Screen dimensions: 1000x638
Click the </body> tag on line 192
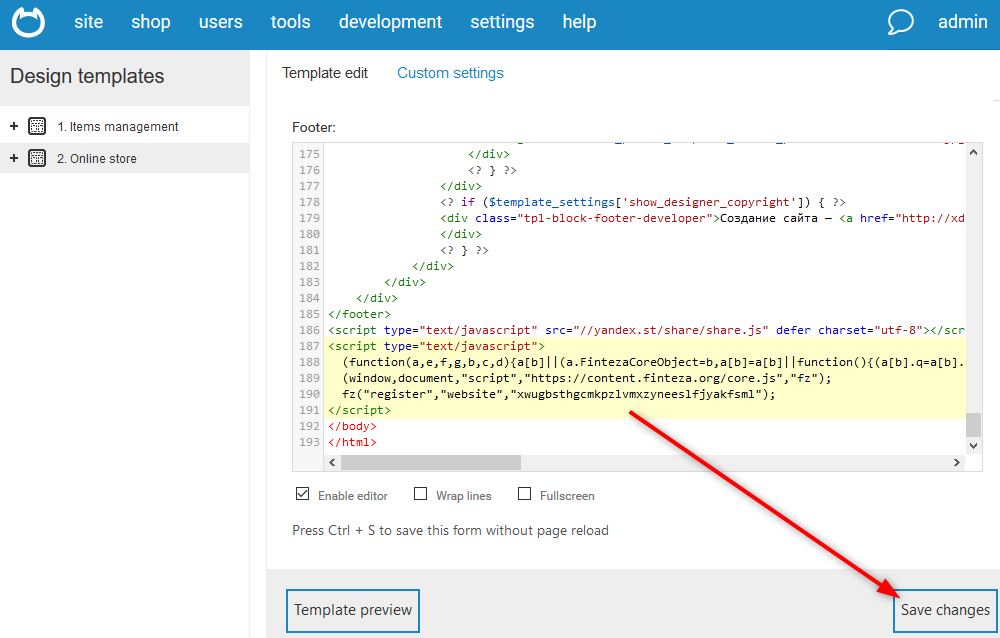point(353,426)
